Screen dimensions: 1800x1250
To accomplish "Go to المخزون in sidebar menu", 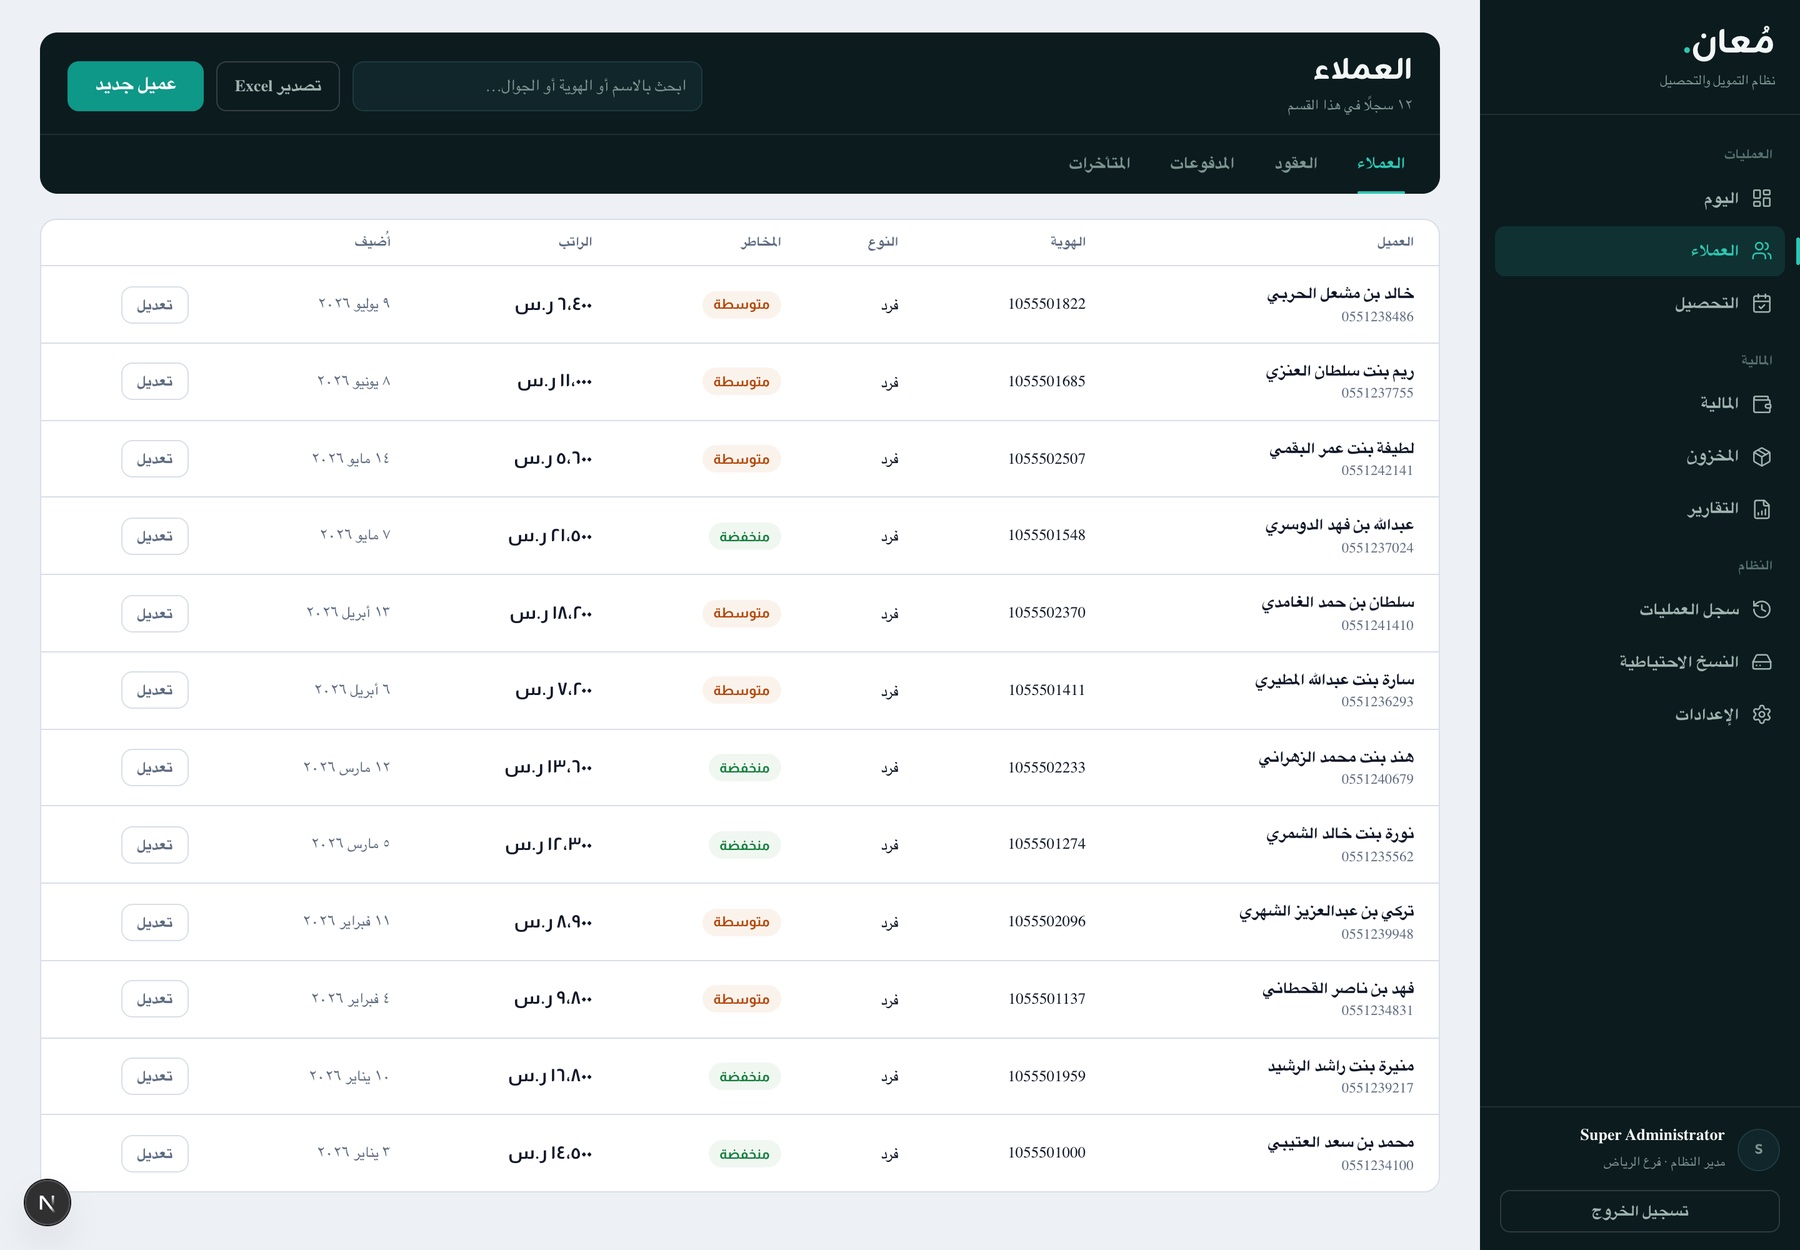I will point(1640,456).
